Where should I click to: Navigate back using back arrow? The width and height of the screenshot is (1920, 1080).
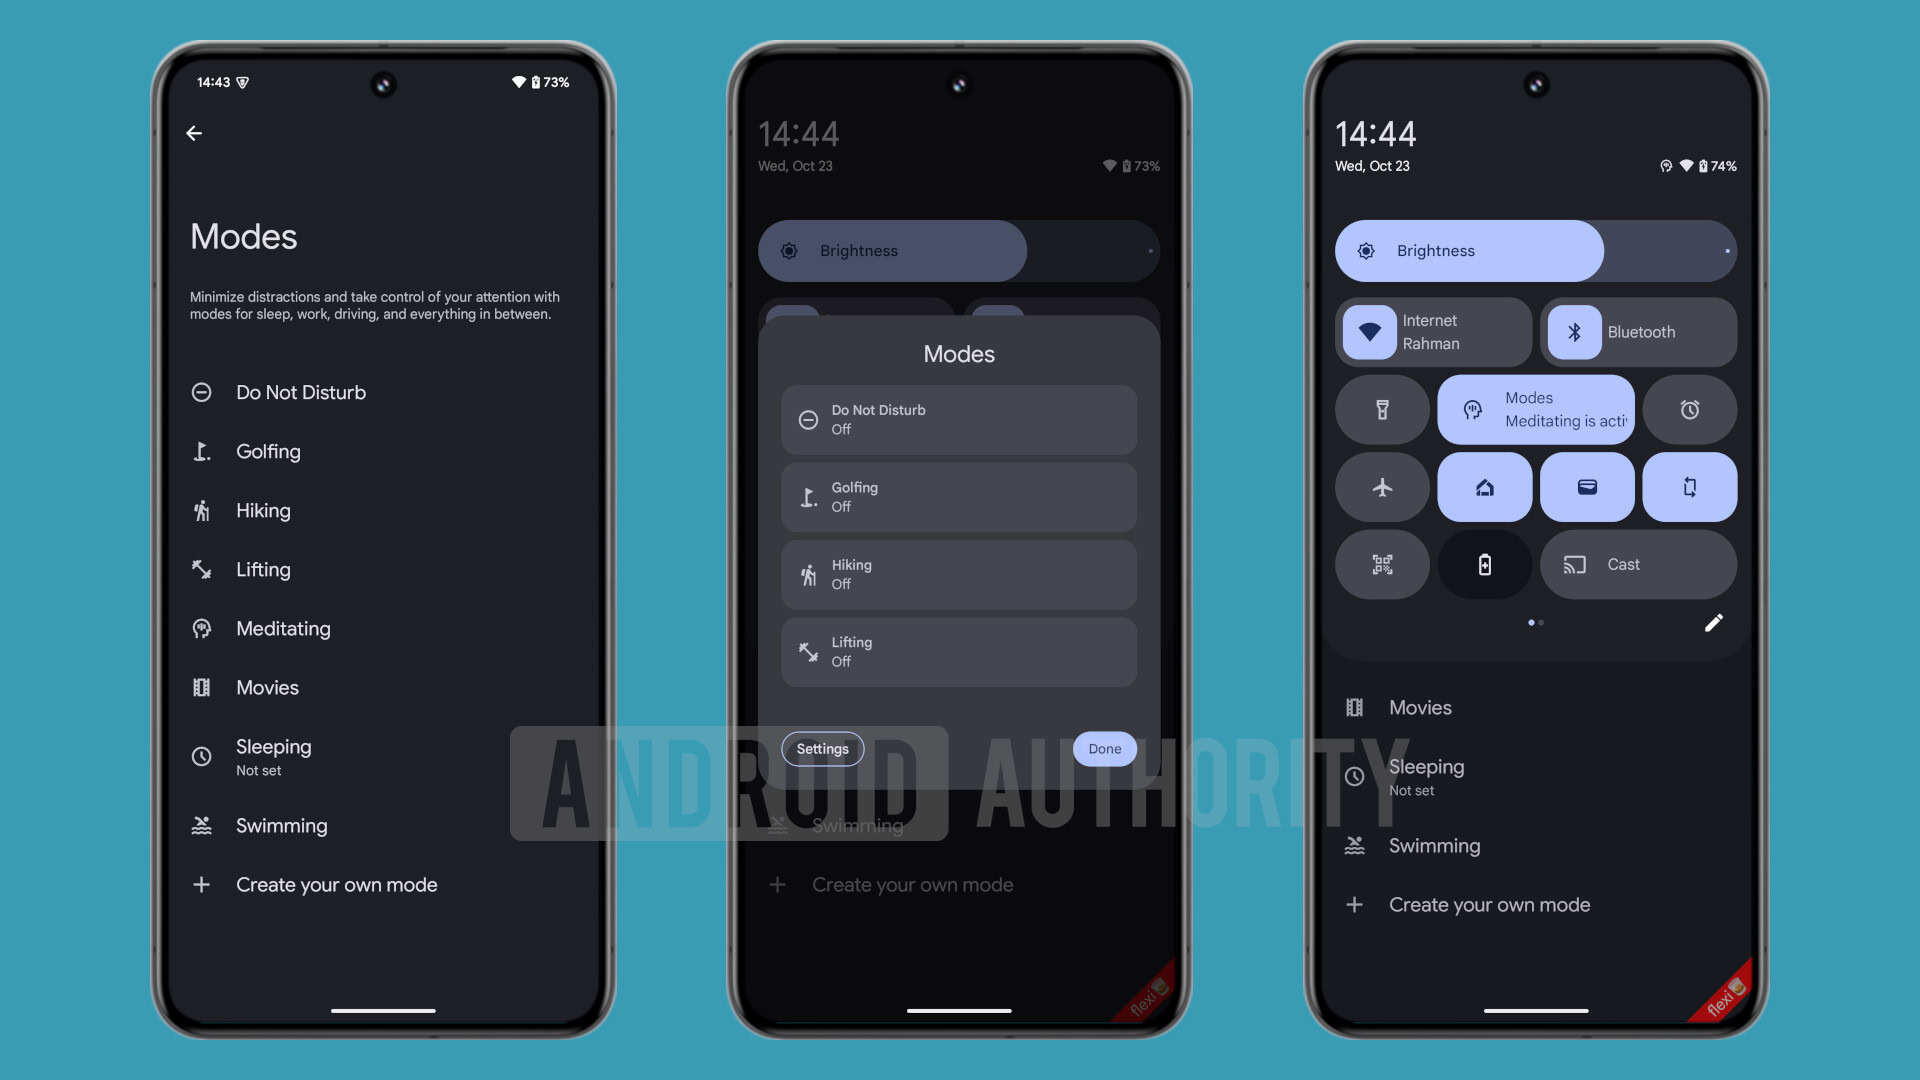coord(194,132)
